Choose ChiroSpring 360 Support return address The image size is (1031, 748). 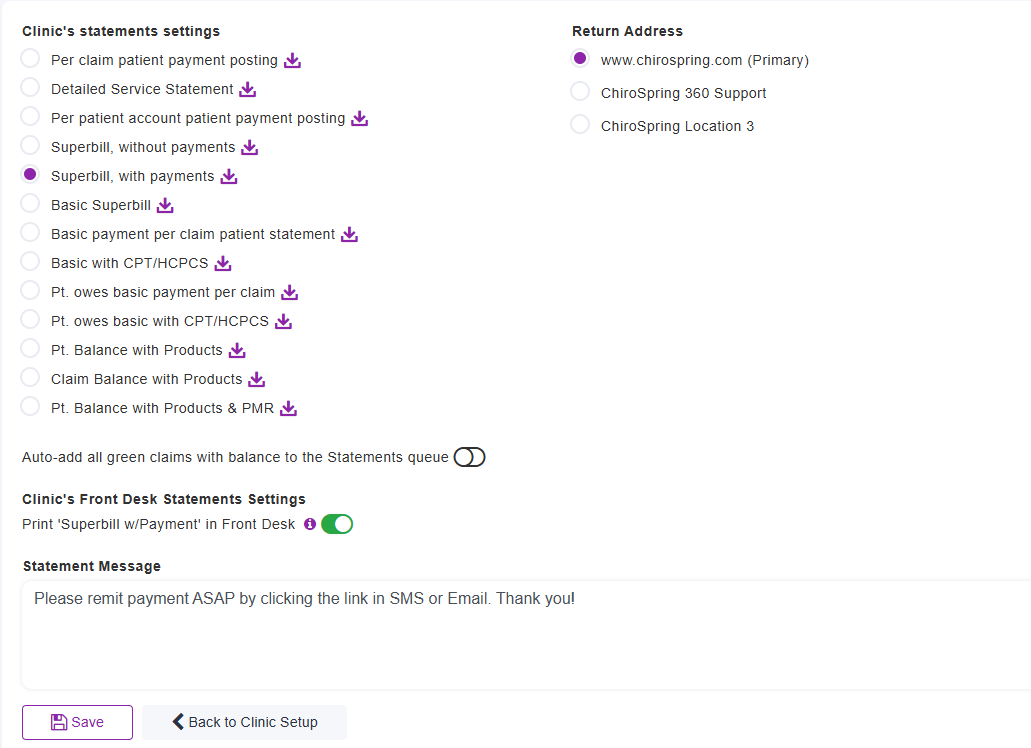click(580, 92)
